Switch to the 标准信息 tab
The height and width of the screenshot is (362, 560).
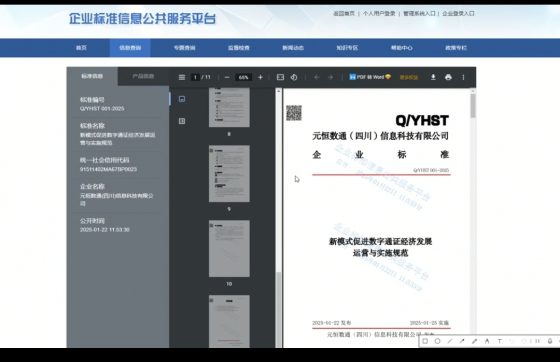[x=92, y=76]
